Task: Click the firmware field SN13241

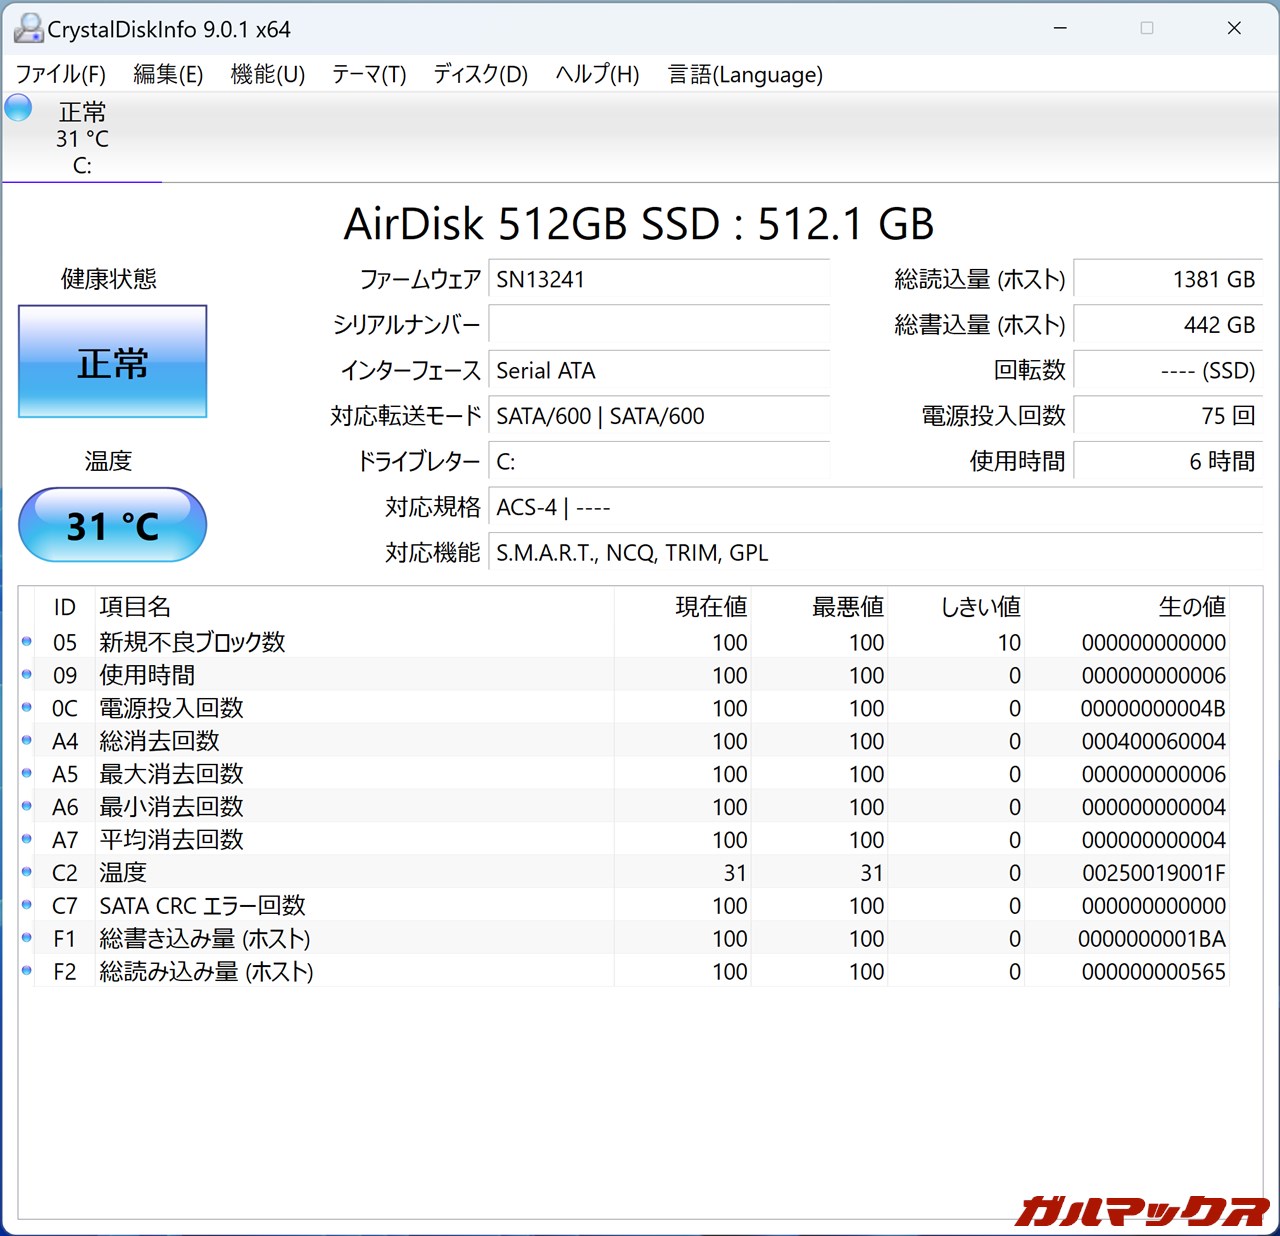Action: [658, 280]
